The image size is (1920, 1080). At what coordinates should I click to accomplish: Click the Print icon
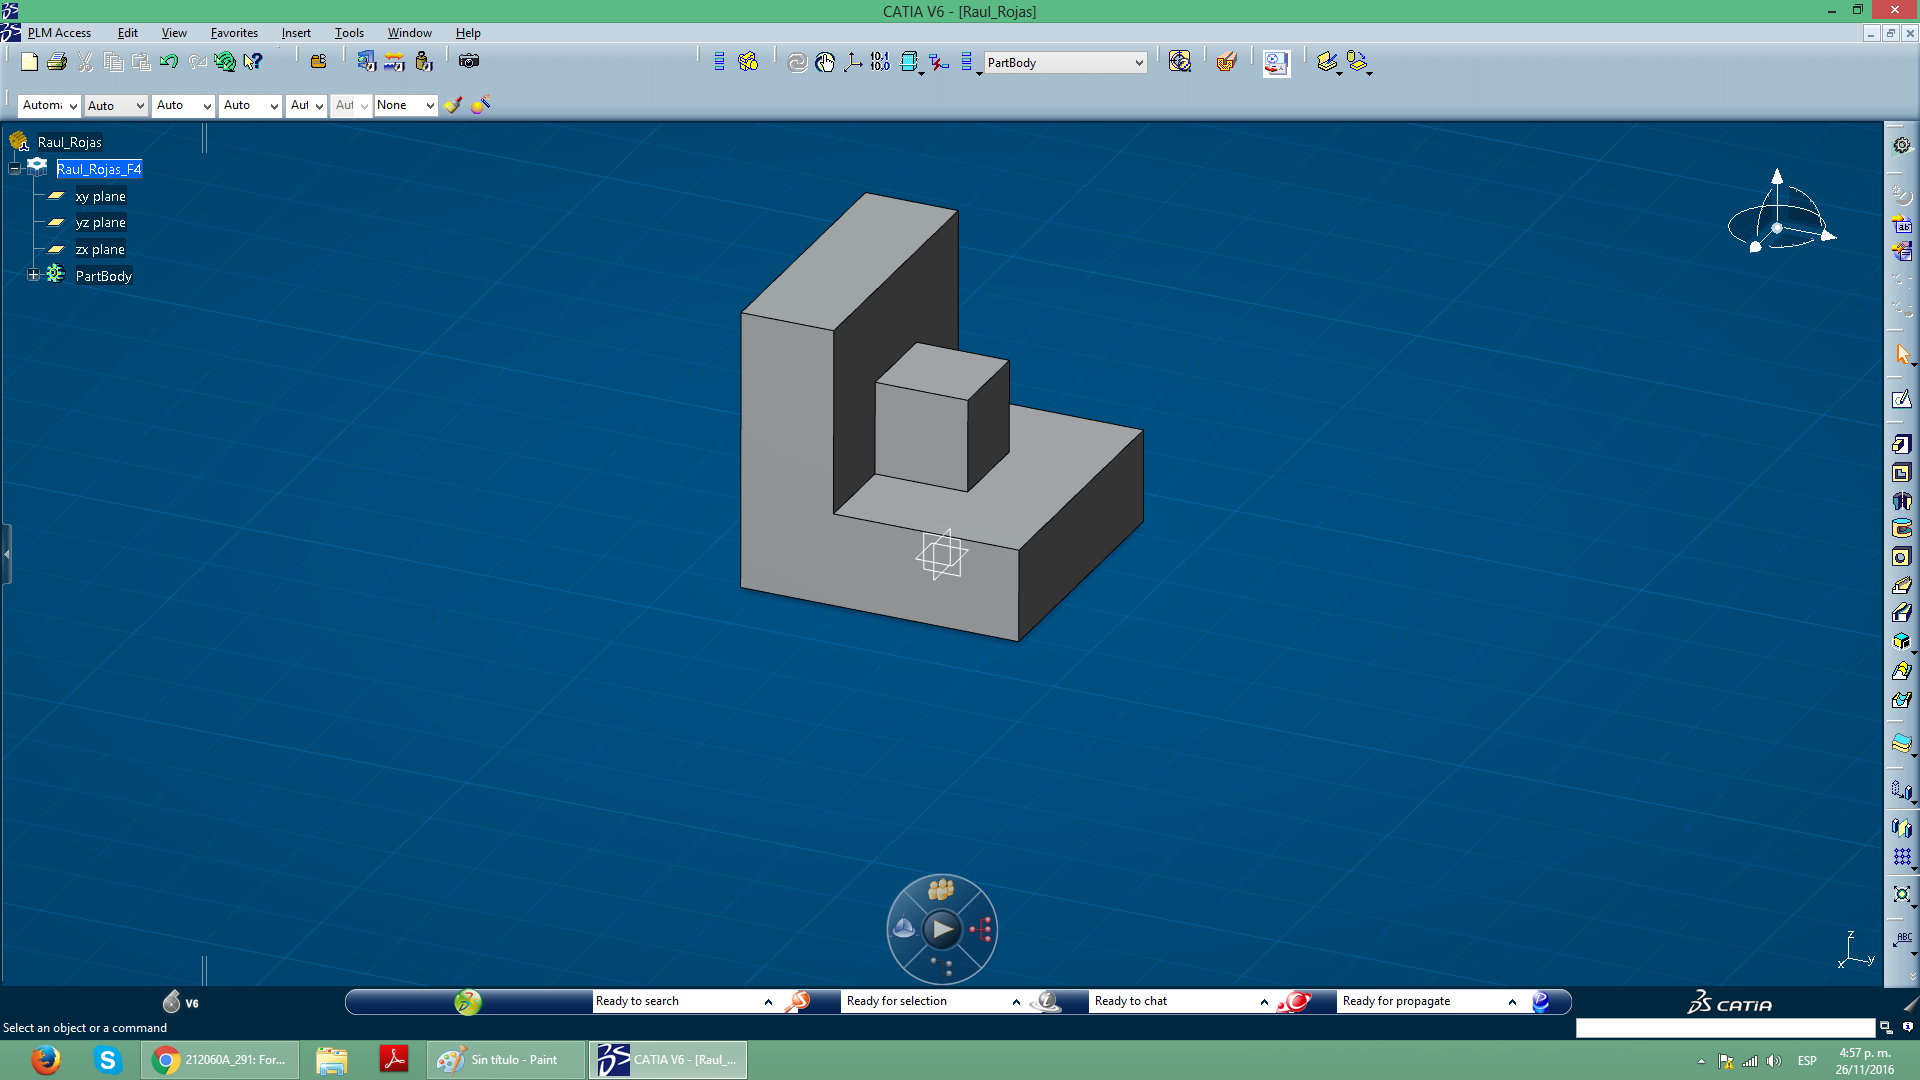57,62
